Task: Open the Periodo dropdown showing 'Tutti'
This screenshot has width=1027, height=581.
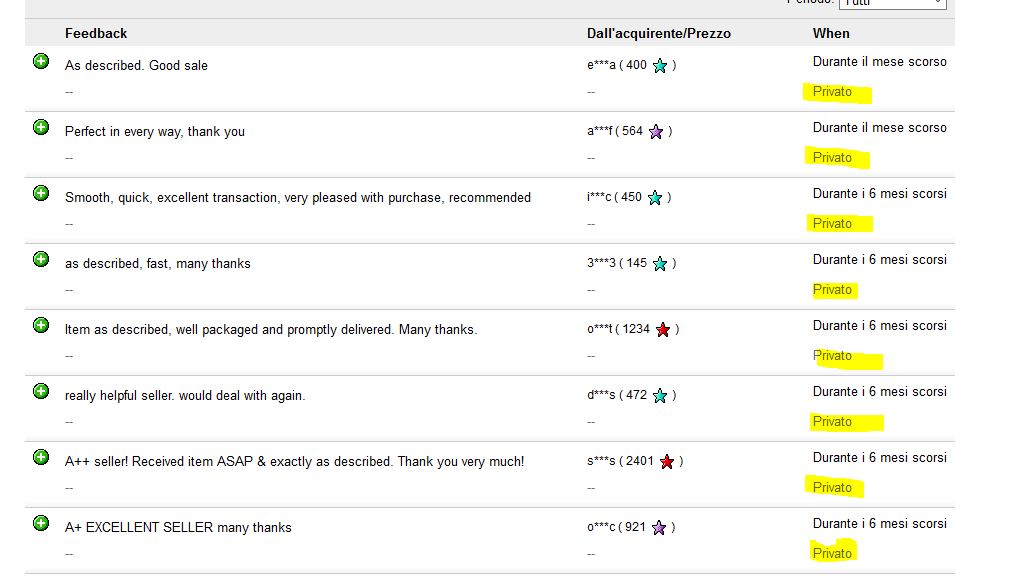Action: point(892,3)
